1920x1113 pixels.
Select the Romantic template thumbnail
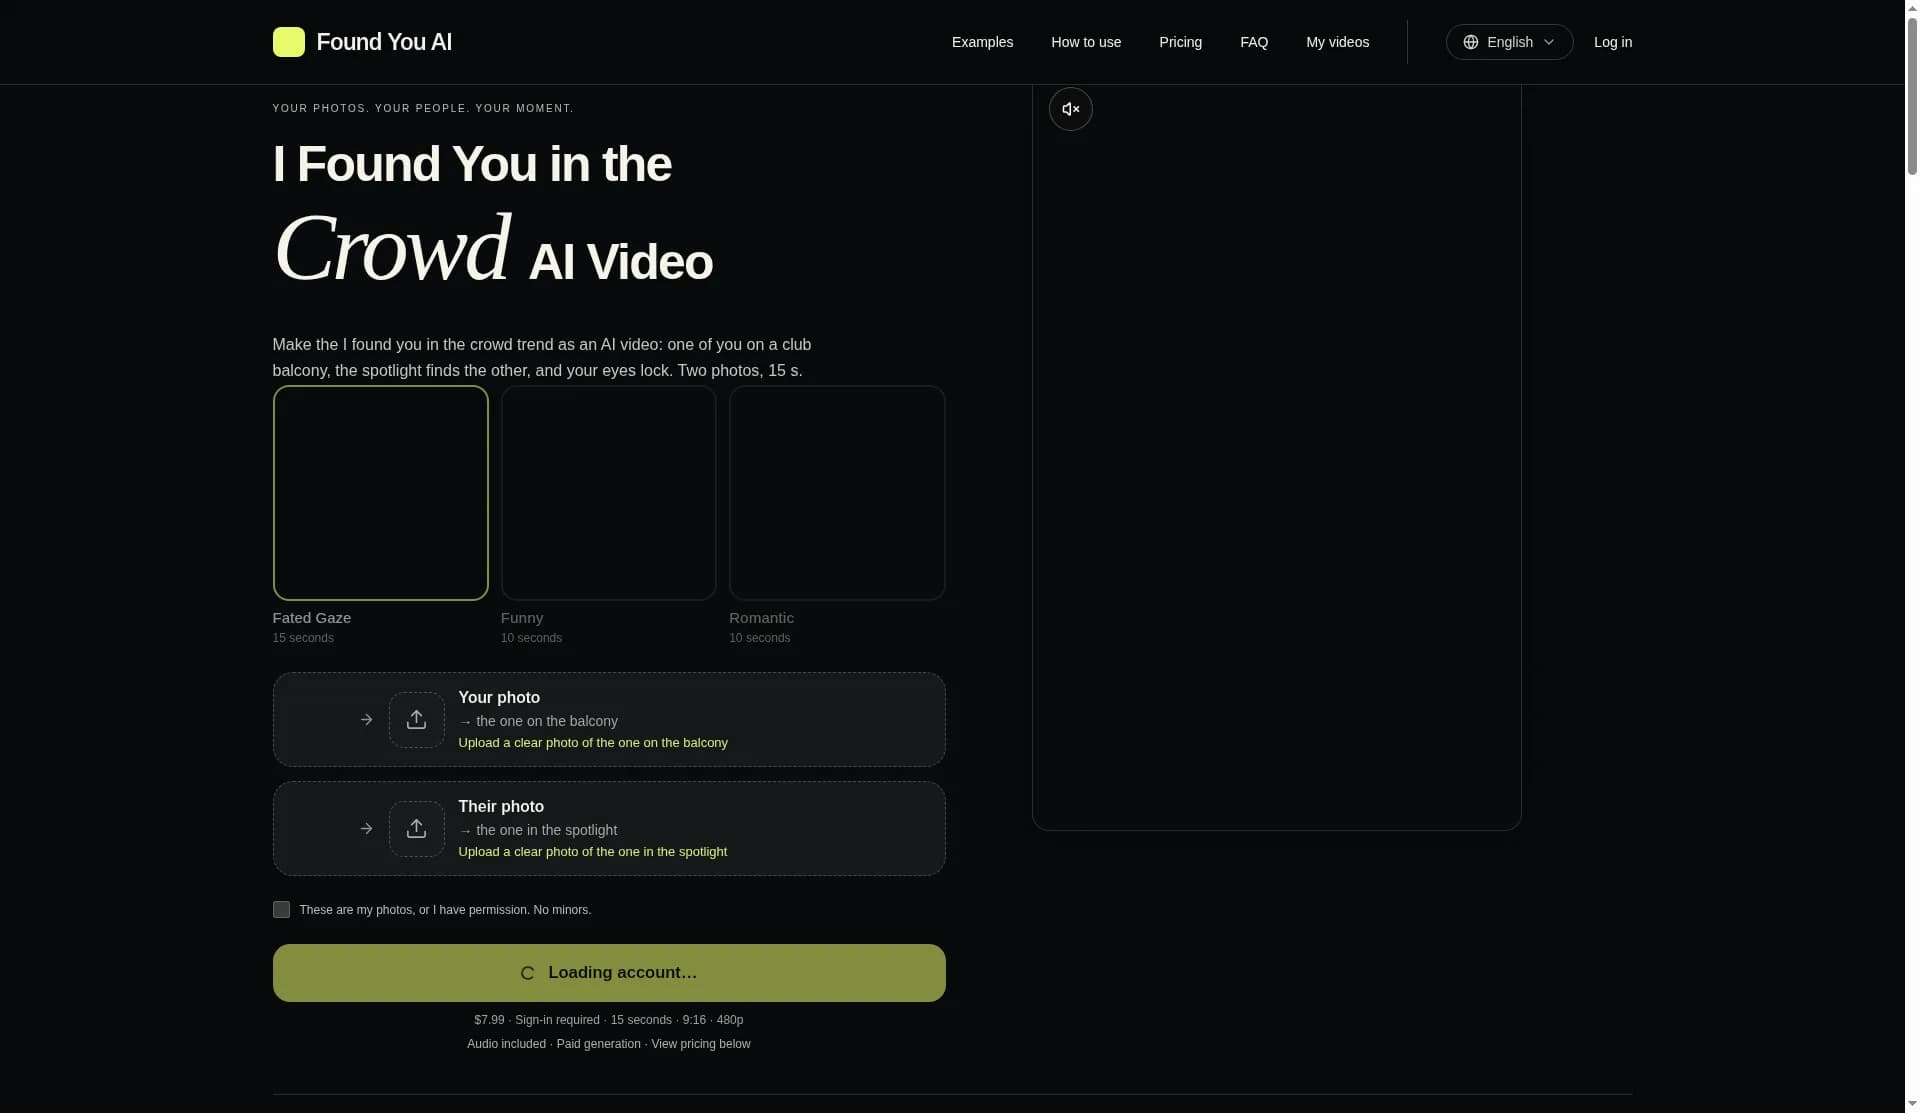(x=837, y=493)
